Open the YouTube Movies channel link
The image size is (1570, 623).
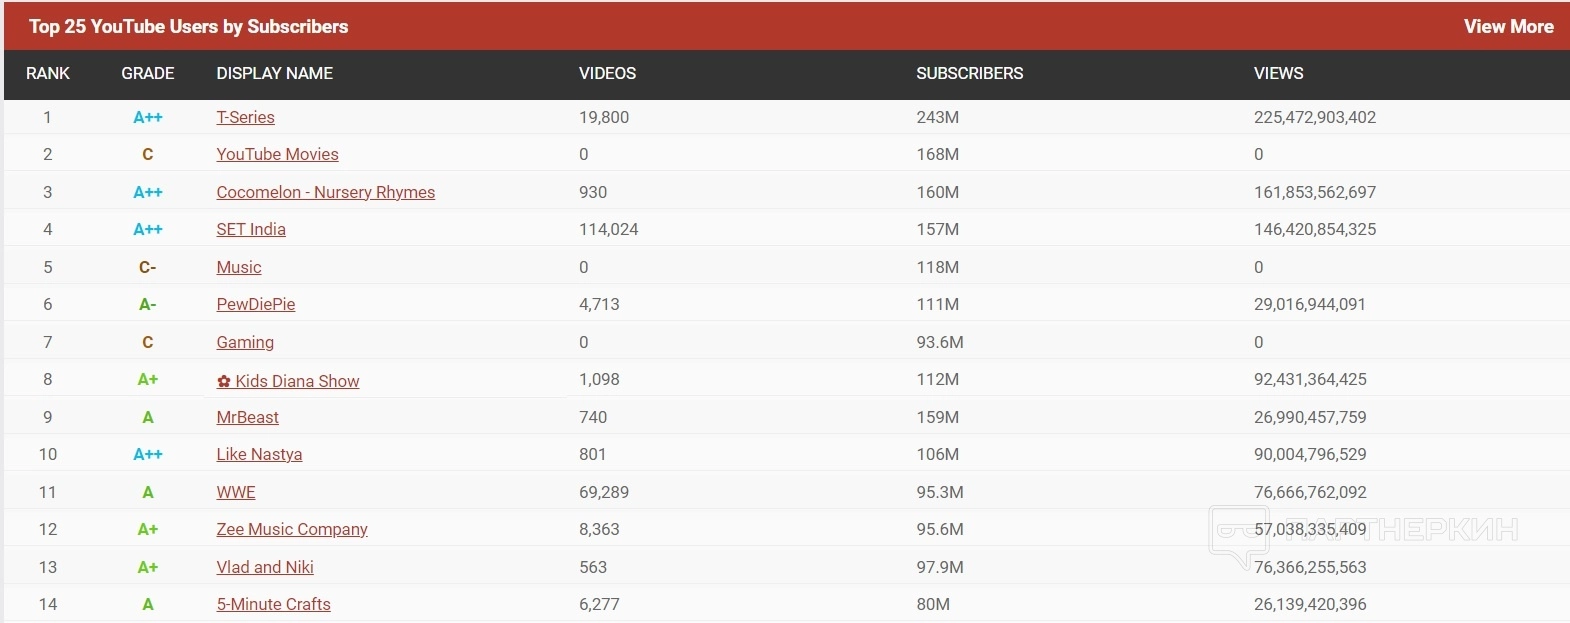tap(277, 154)
